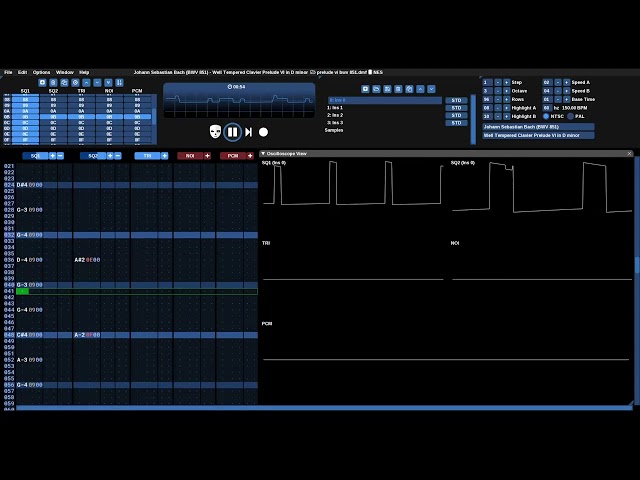Open the Edit menu
This screenshot has height=480, width=640.
(22, 72)
